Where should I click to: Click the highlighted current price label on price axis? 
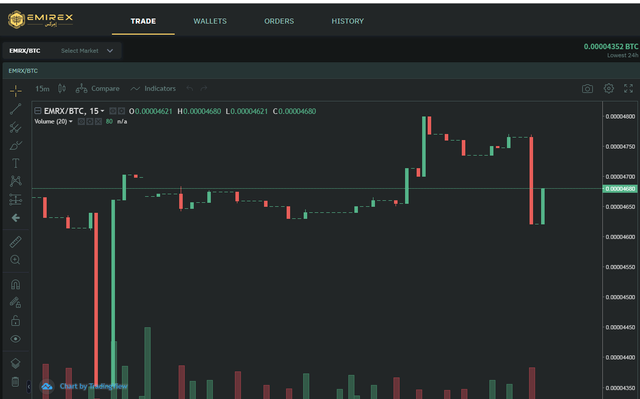pos(620,189)
